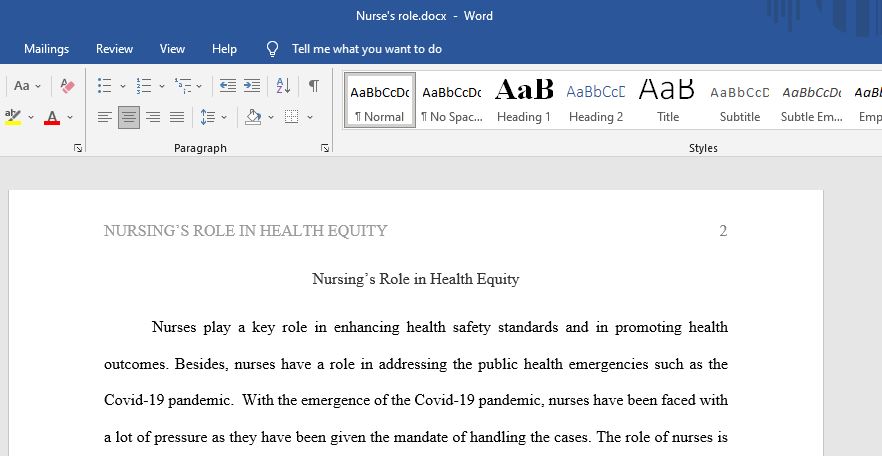Image resolution: width=882 pixels, height=456 pixels.
Task: Apply bullet list formatting
Action: (105, 85)
